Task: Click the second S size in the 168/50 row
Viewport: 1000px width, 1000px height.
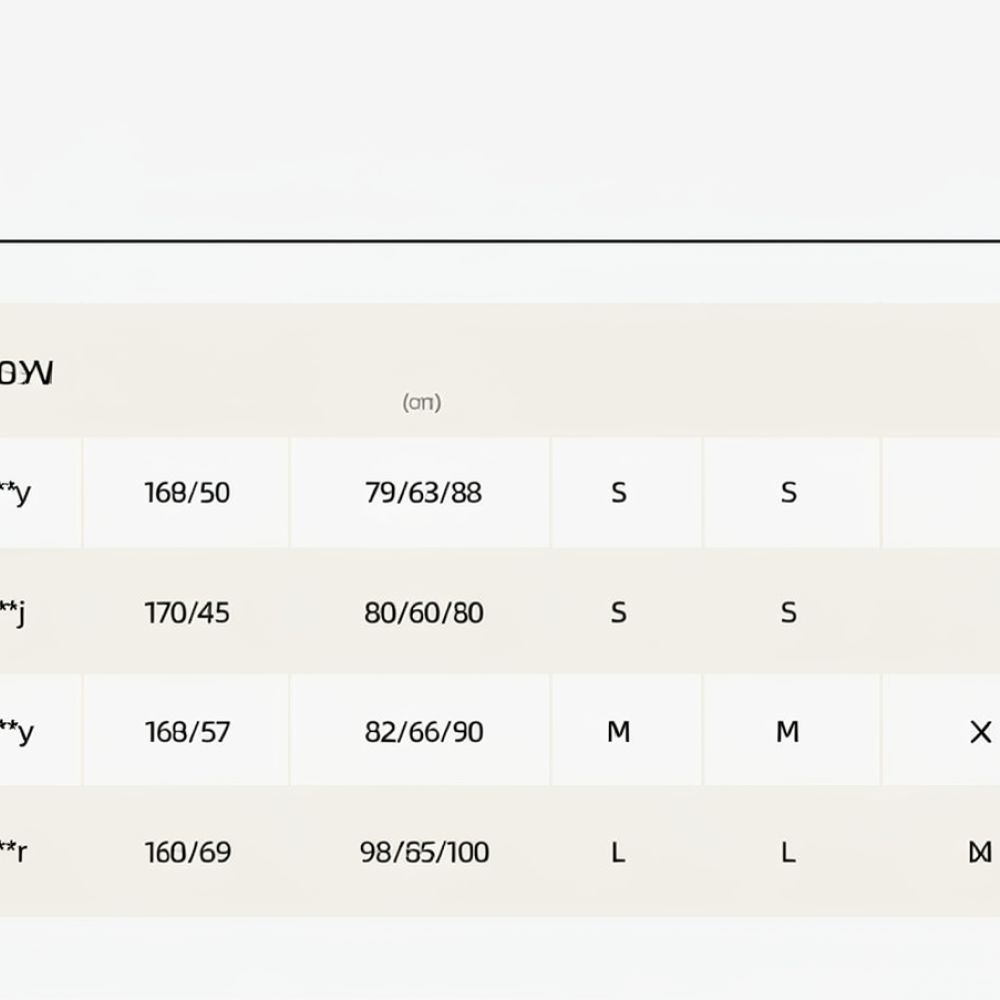Action: coord(789,493)
